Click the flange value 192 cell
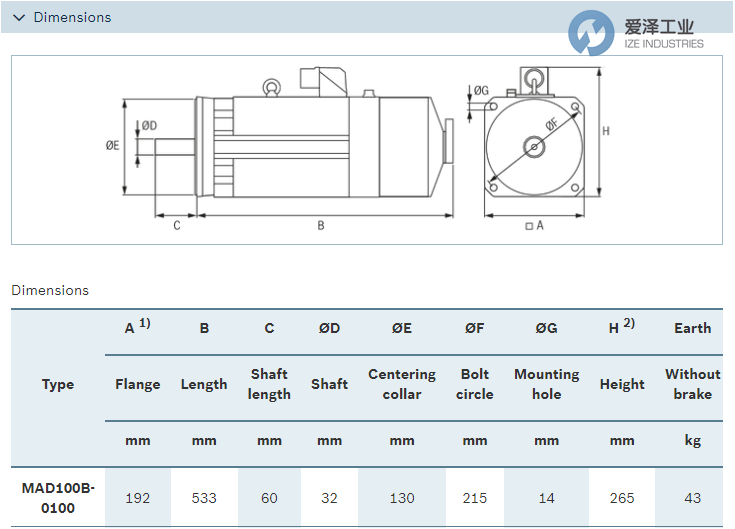 coord(137,497)
